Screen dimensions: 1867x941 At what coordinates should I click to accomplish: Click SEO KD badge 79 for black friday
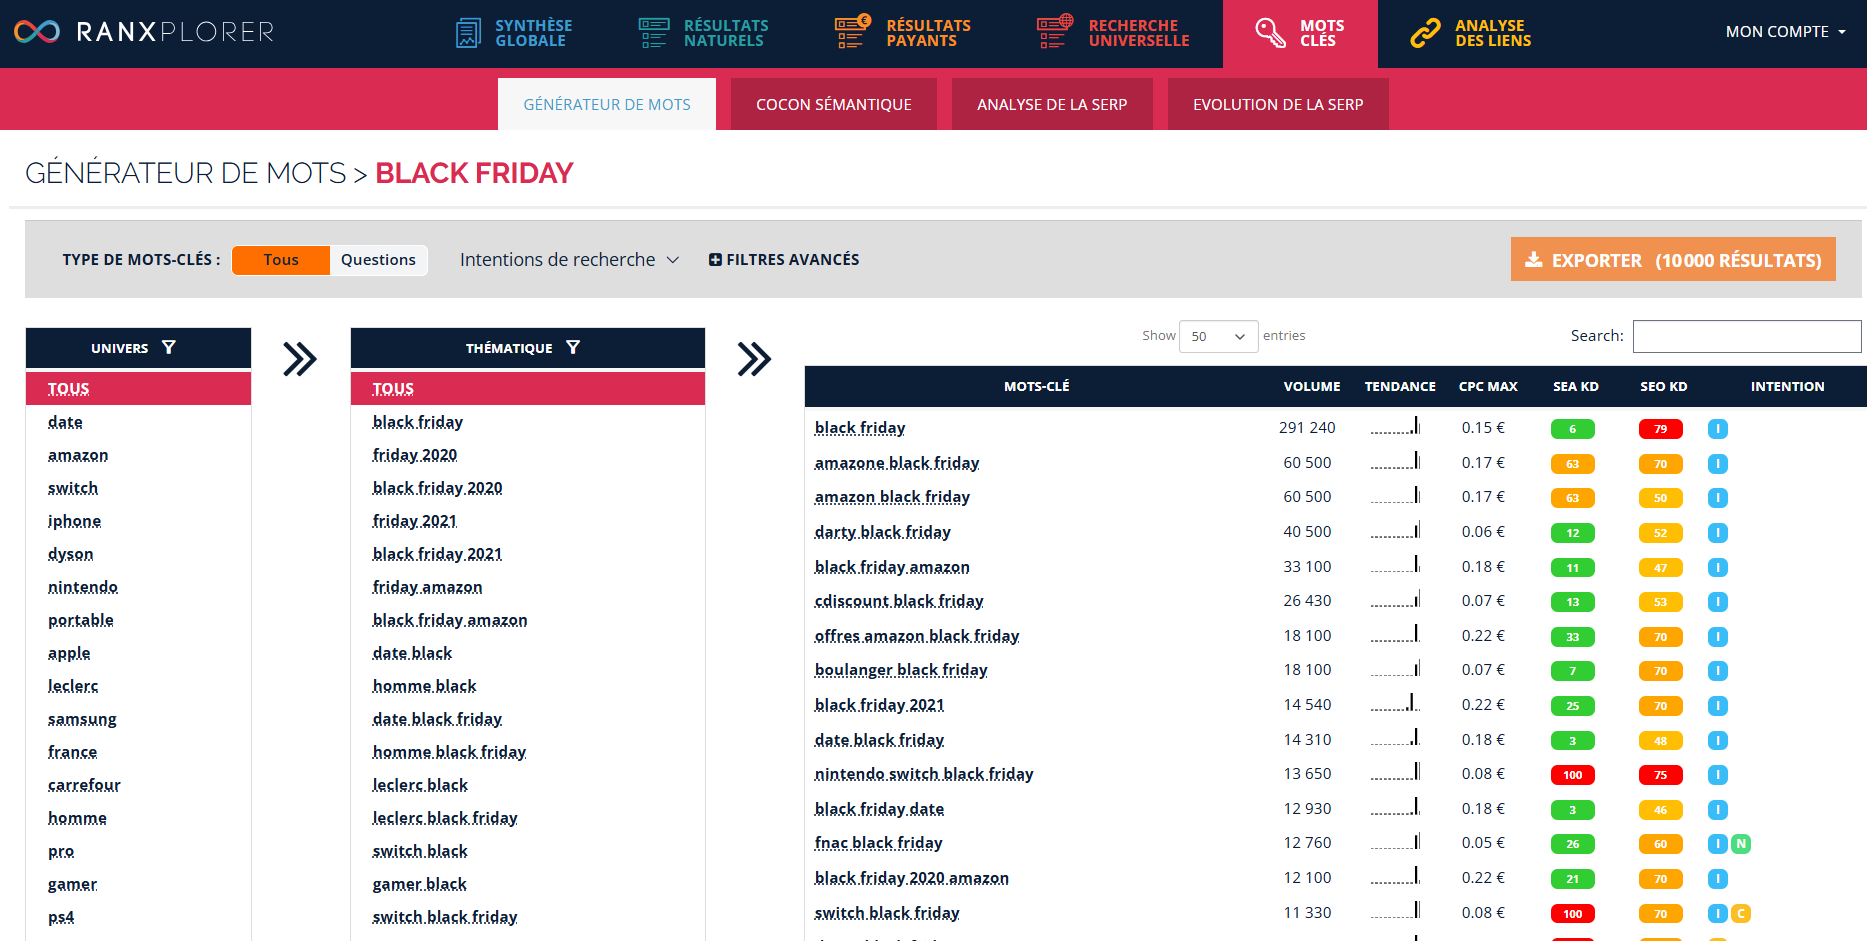point(1661,429)
